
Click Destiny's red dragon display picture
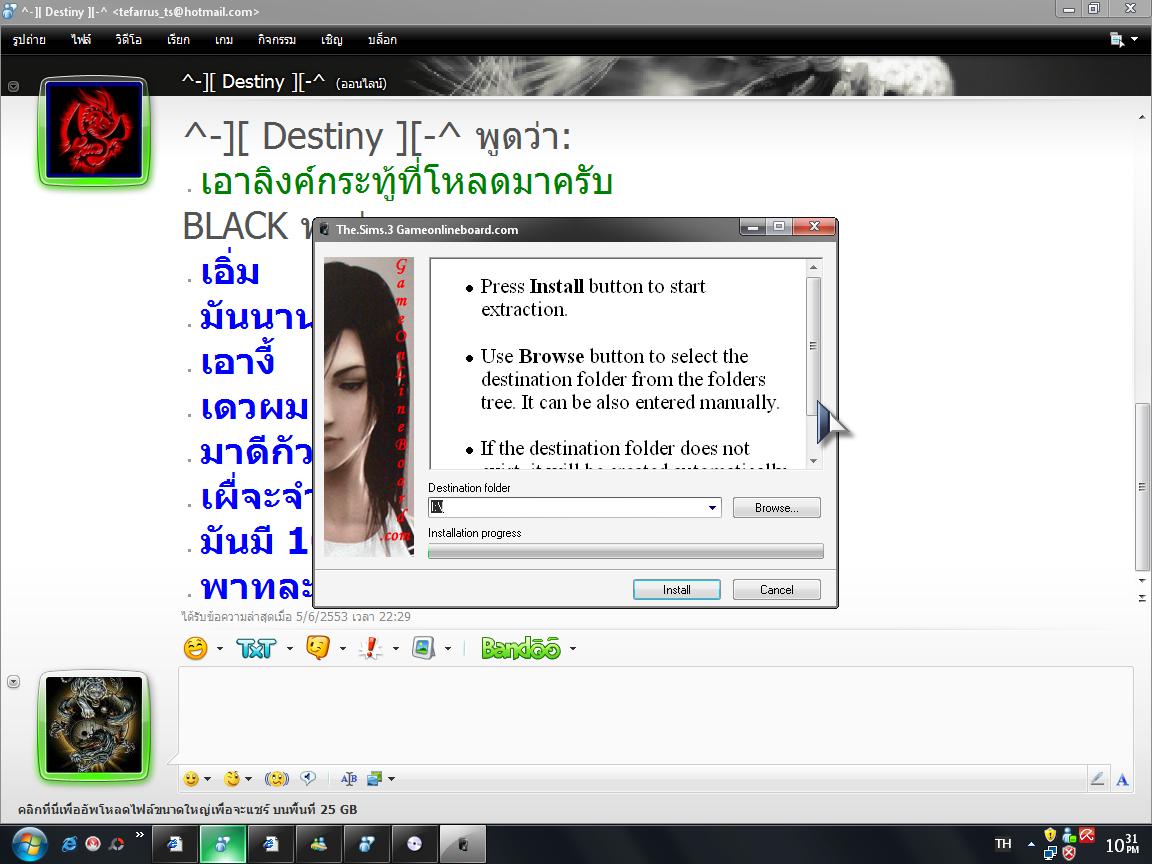94,131
